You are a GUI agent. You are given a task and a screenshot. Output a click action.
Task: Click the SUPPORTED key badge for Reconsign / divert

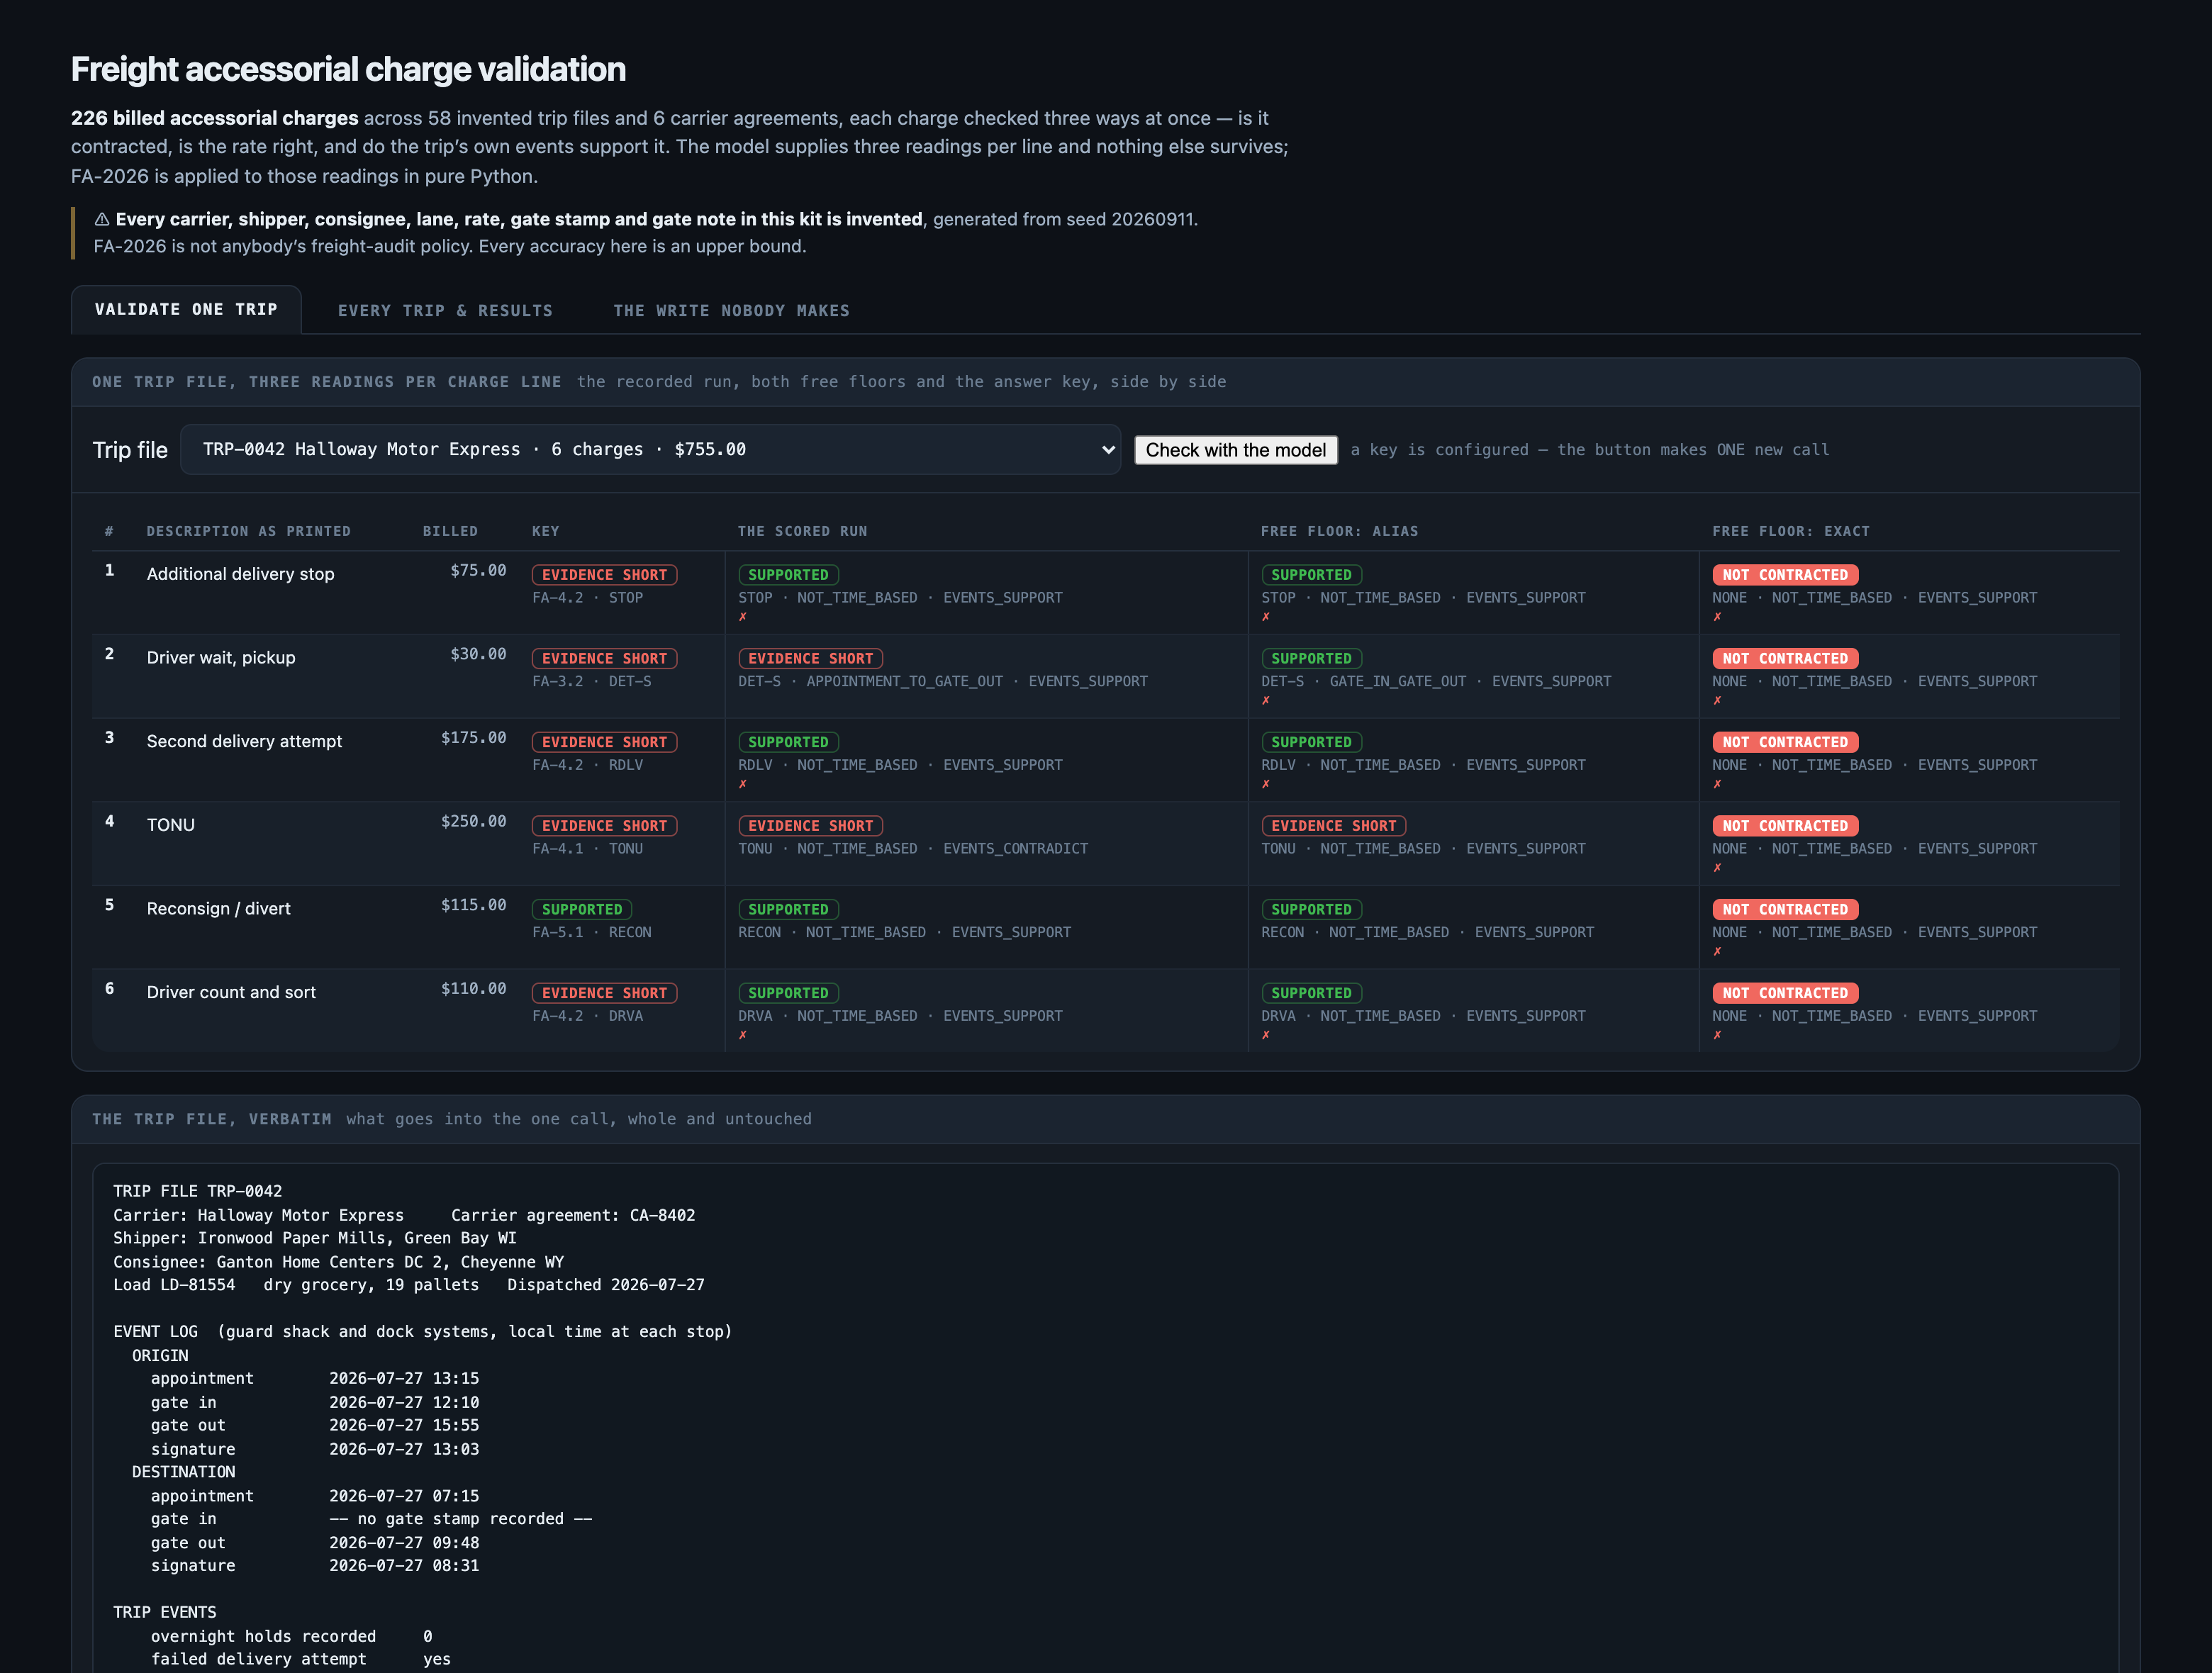tap(582, 909)
